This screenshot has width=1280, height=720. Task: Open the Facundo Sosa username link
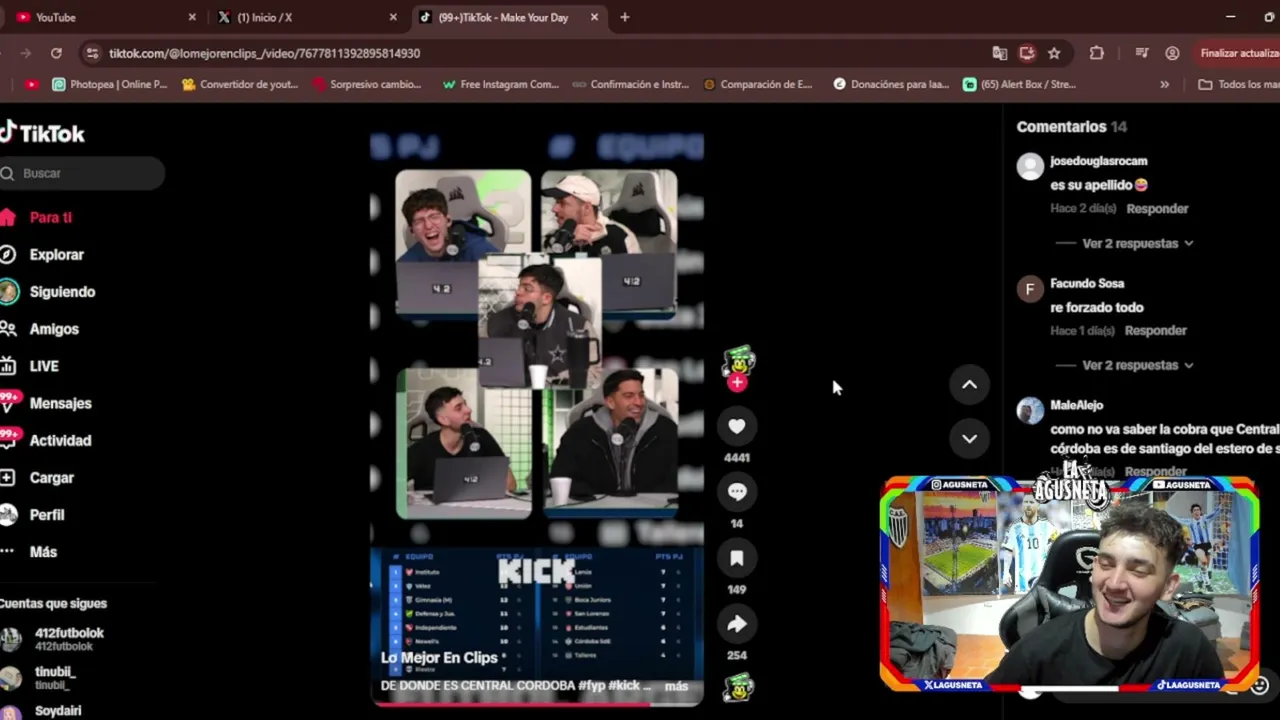(x=1087, y=284)
